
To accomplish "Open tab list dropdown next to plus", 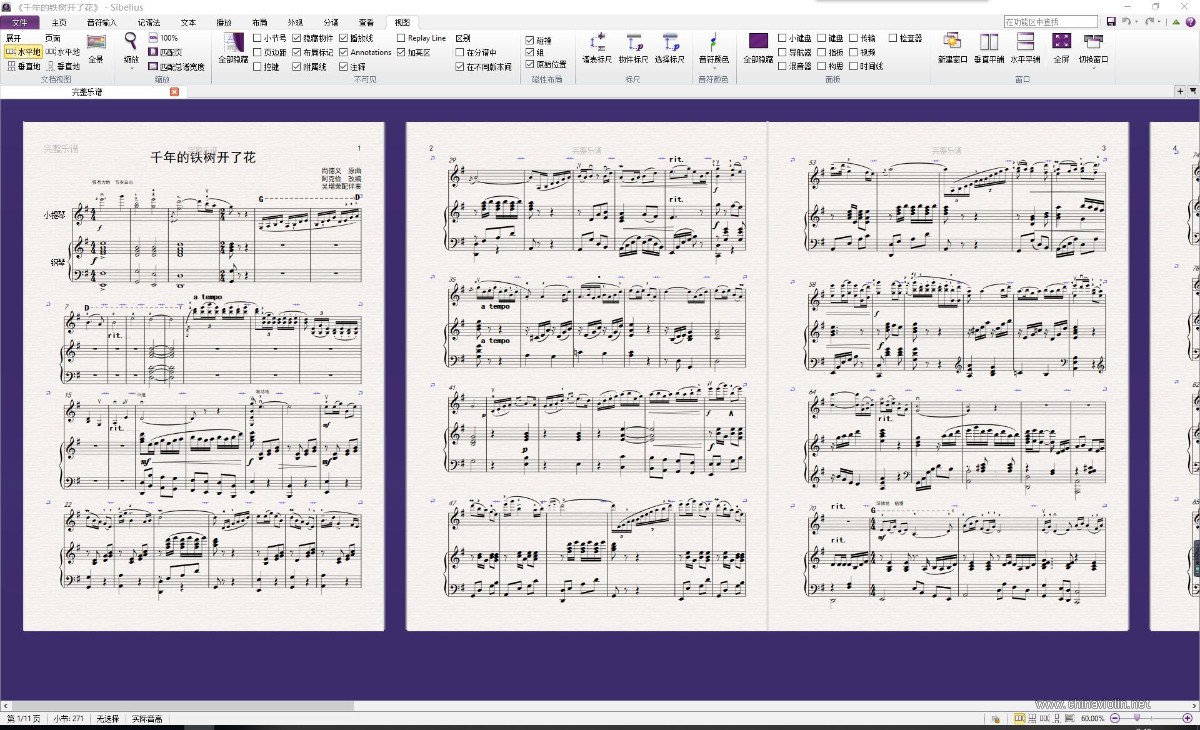I will pyautogui.click(x=1192, y=91).
